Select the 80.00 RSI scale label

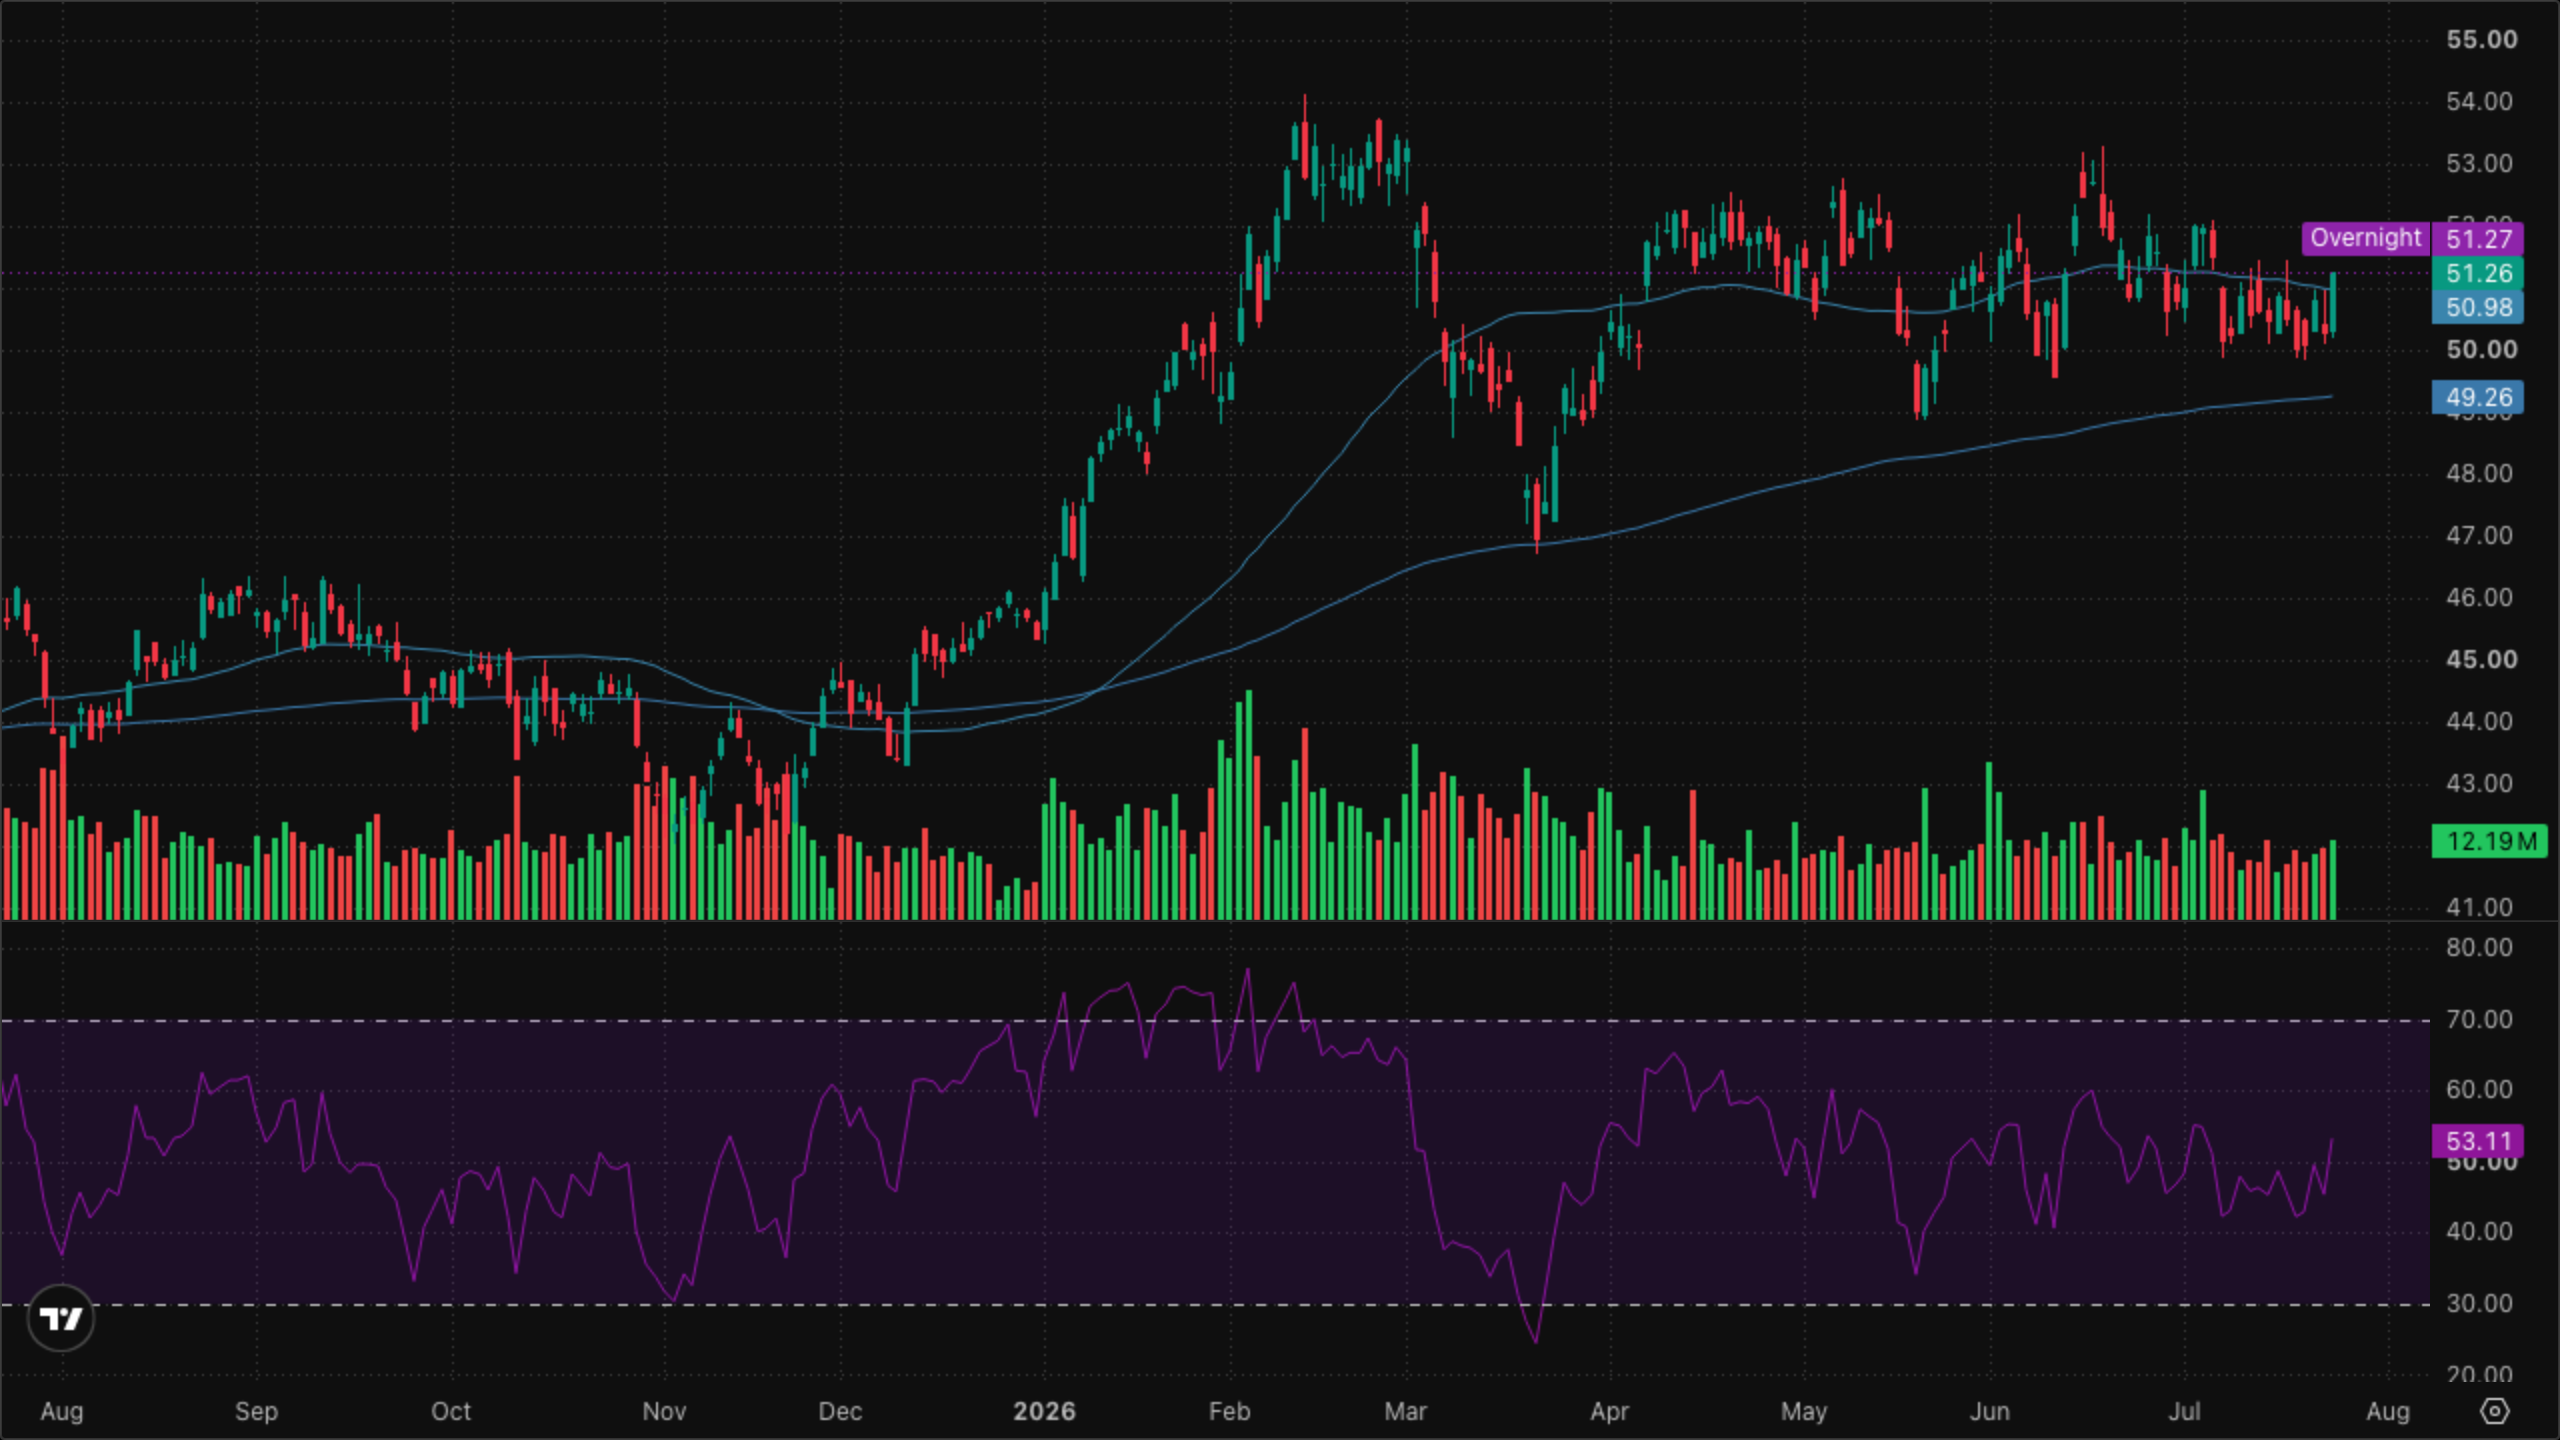point(2479,947)
